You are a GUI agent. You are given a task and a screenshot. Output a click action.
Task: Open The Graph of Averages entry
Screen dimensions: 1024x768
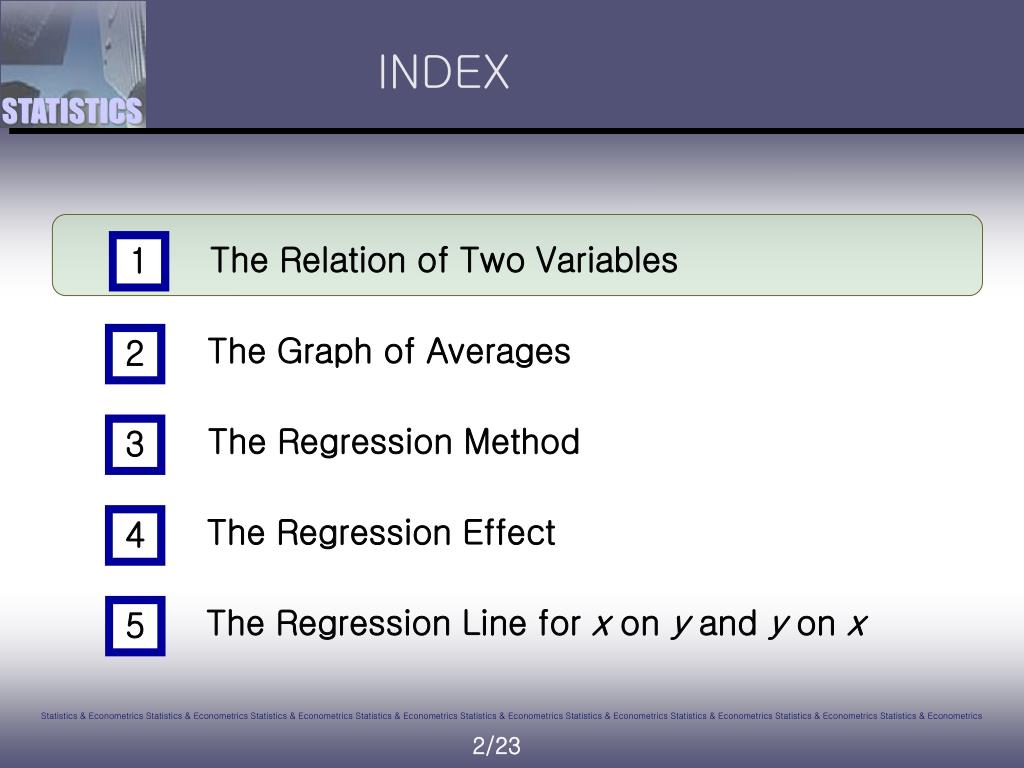point(389,352)
